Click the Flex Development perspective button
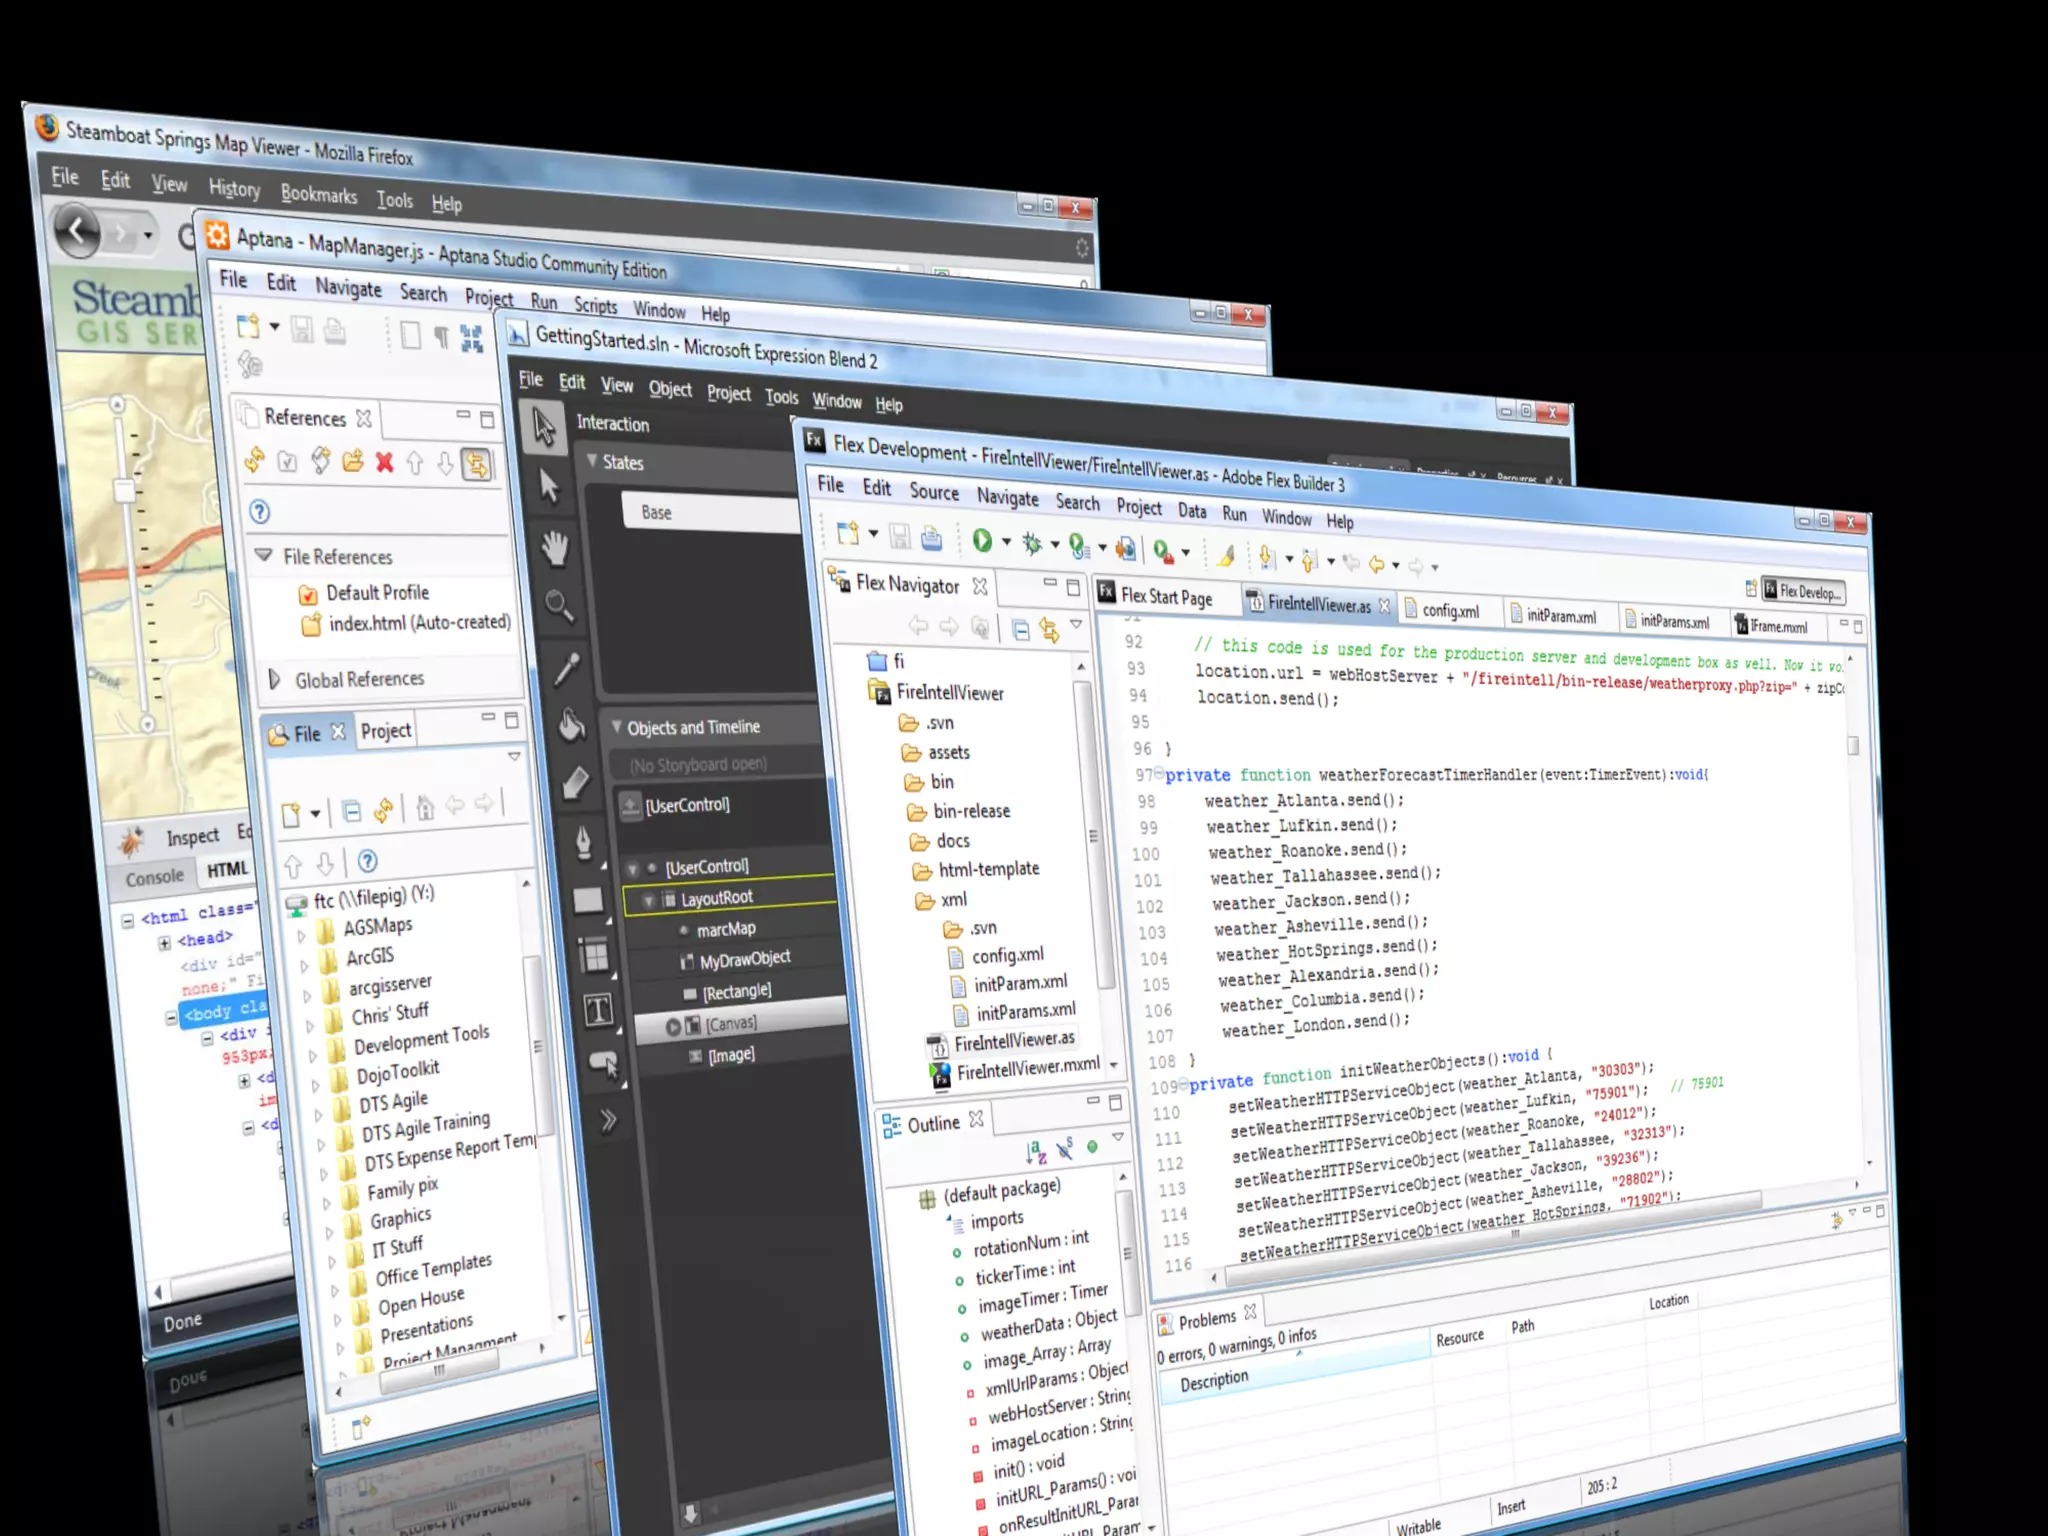This screenshot has height=1536, width=2048. 1802,591
